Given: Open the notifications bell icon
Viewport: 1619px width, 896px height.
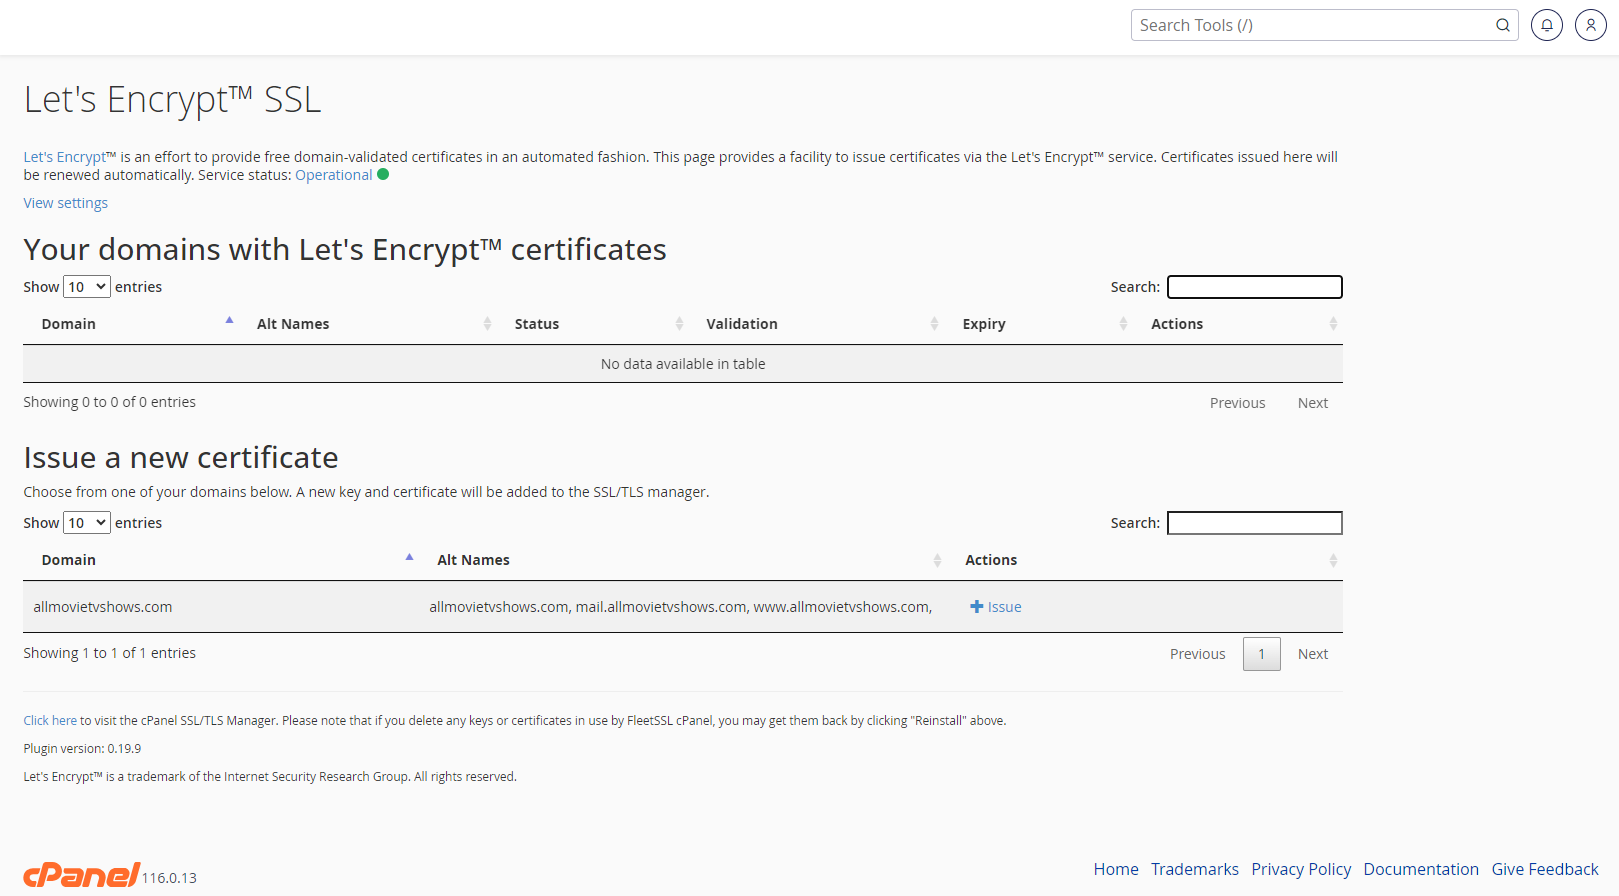Looking at the screenshot, I should 1547,25.
